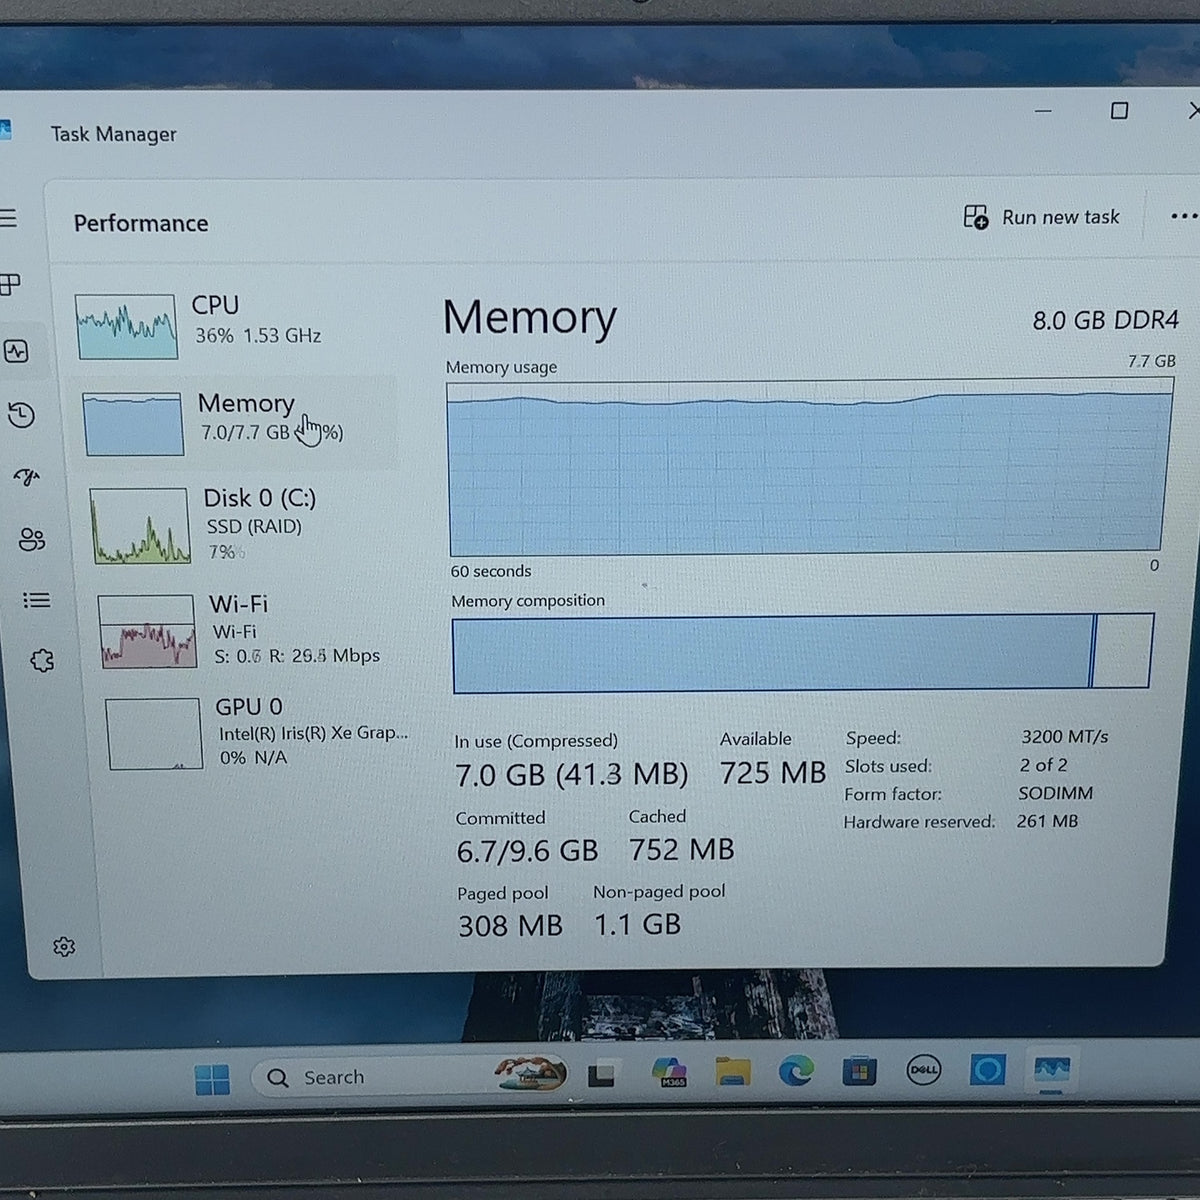Open the Processes page in the sidebar
The height and width of the screenshot is (1200, 1200).
point(10,284)
